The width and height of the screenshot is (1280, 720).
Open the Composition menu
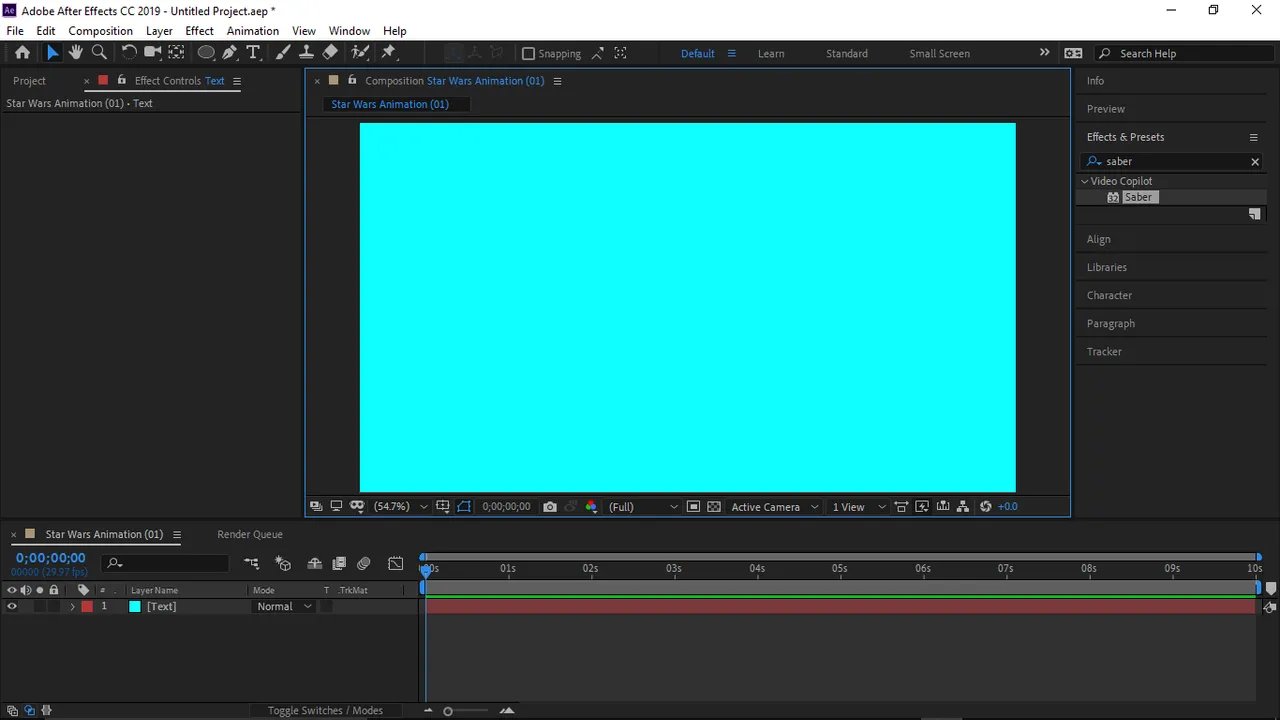pos(100,31)
